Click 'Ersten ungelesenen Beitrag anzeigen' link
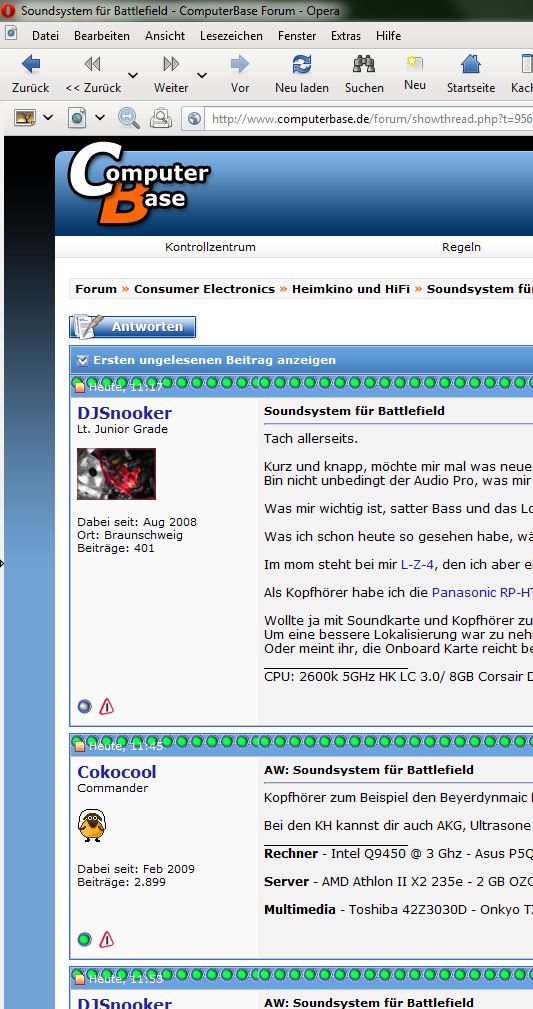Viewport: 533px width, 1009px height. pyautogui.click(x=214, y=360)
